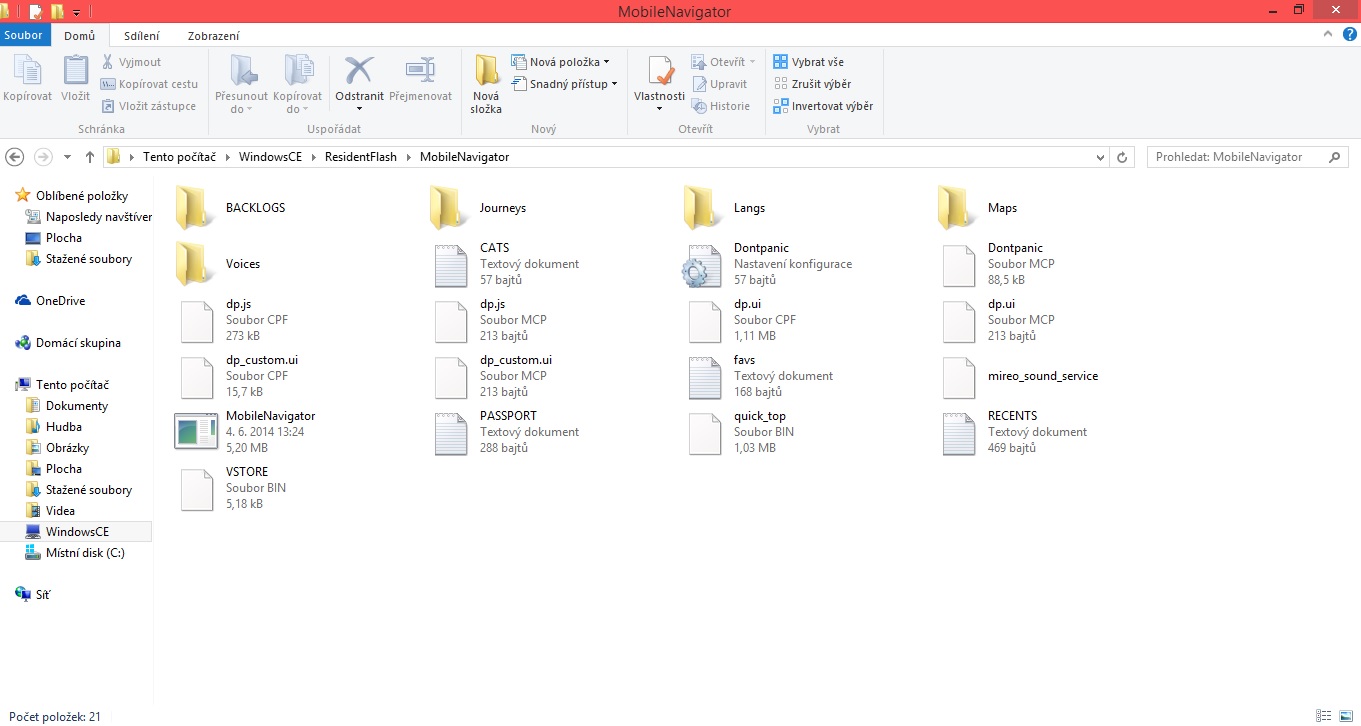1361x726 pixels.
Task: Click Zrušit výběr
Action: pos(812,84)
